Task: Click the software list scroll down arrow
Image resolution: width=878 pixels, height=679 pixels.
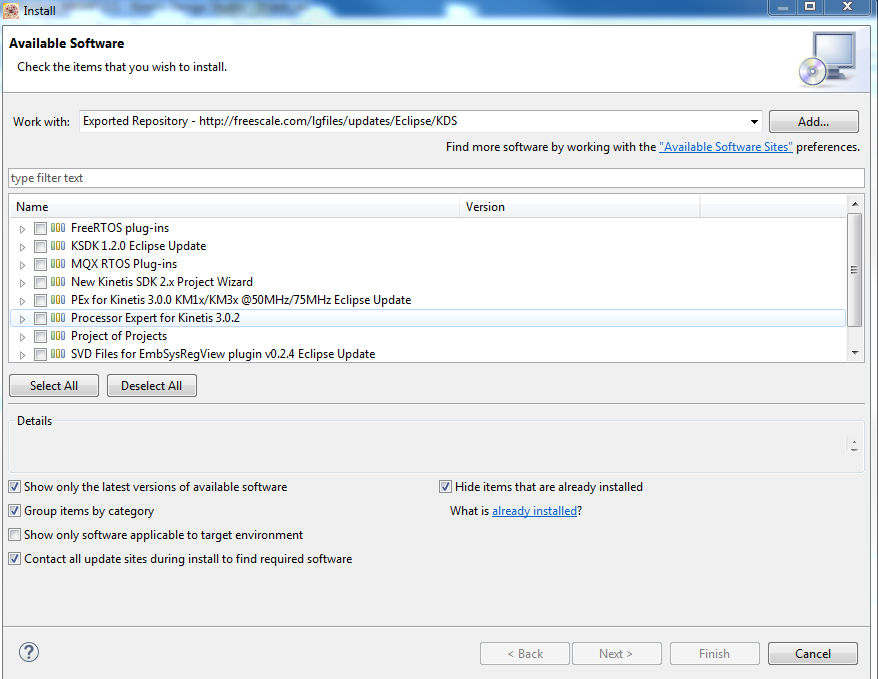Action: pos(854,353)
